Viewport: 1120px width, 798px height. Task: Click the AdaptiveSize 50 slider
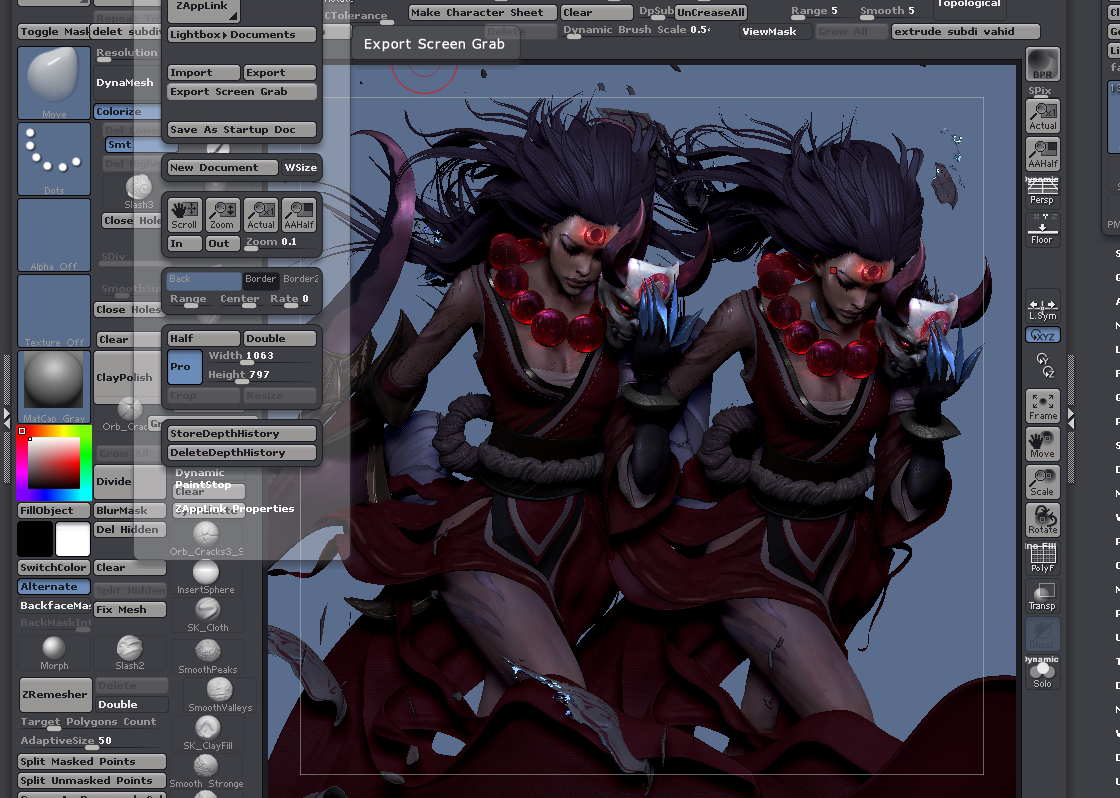(91, 742)
